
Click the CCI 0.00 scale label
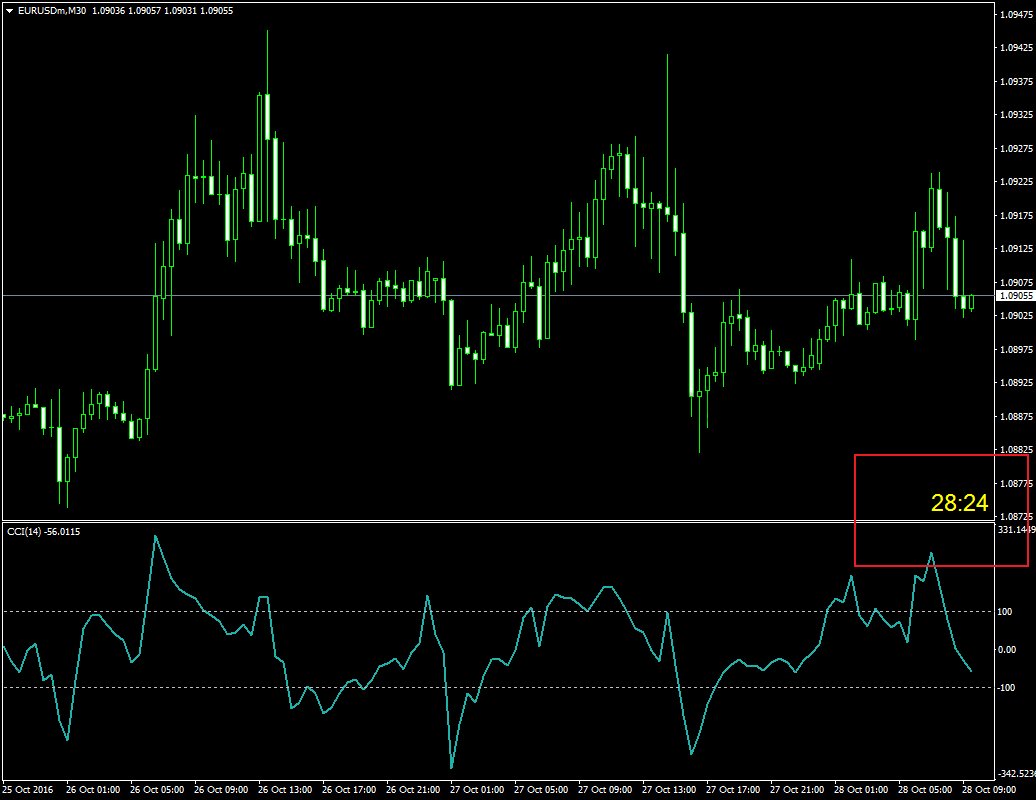pos(1010,649)
